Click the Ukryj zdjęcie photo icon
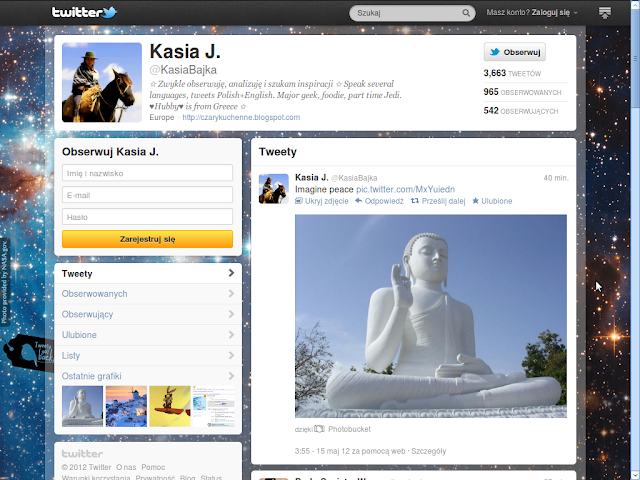The height and width of the screenshot is (480, 640). pyautogui.click(x=299, y=201)
